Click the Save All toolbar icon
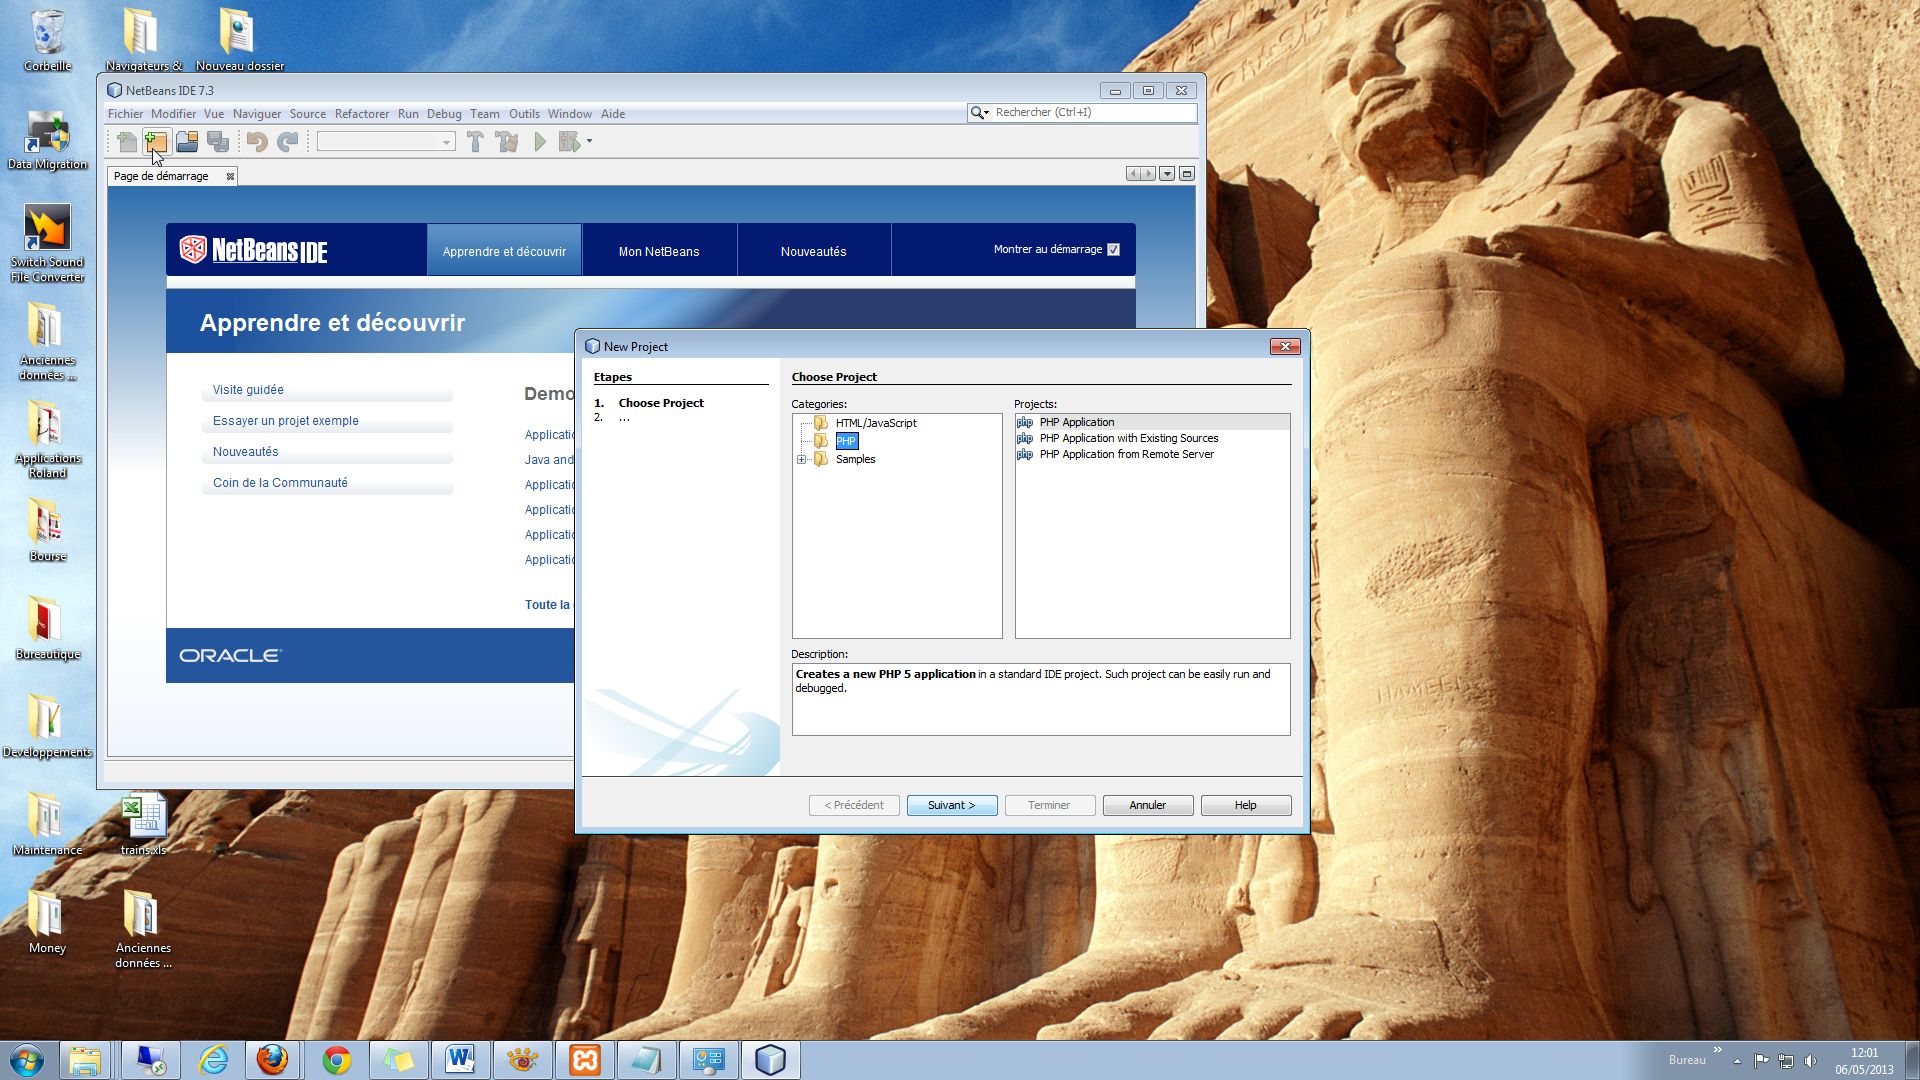Viewport: 1920px width, 1080px height. click(218, 142)
